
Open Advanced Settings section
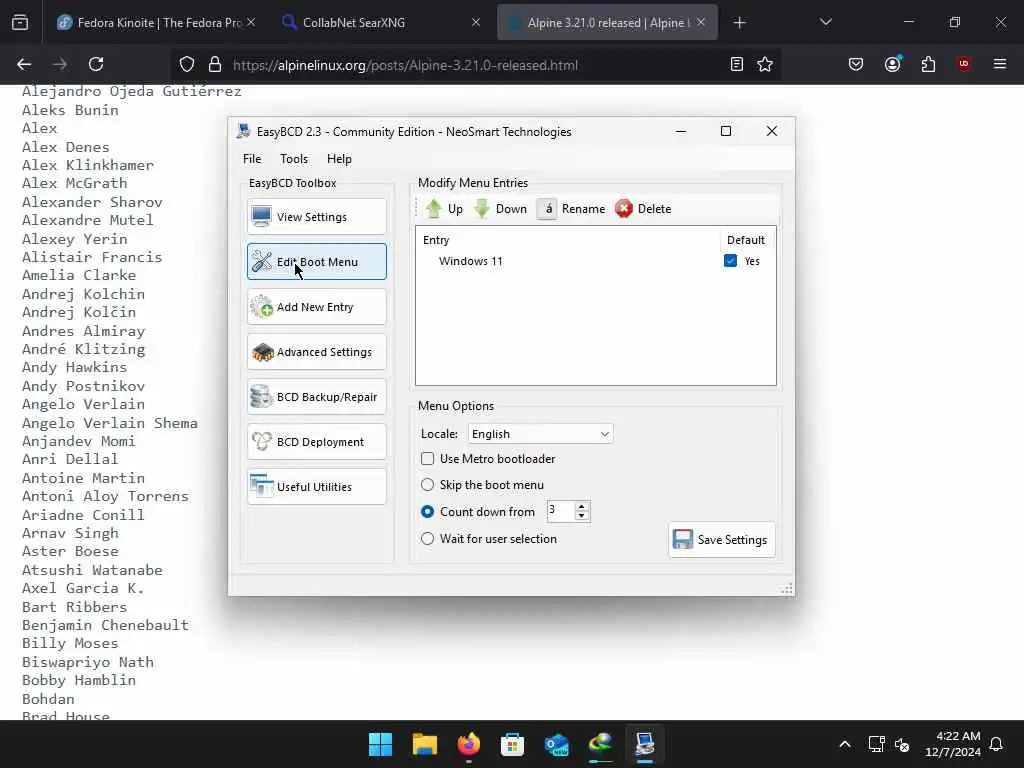pyautogui.click(x=317, y=352)
